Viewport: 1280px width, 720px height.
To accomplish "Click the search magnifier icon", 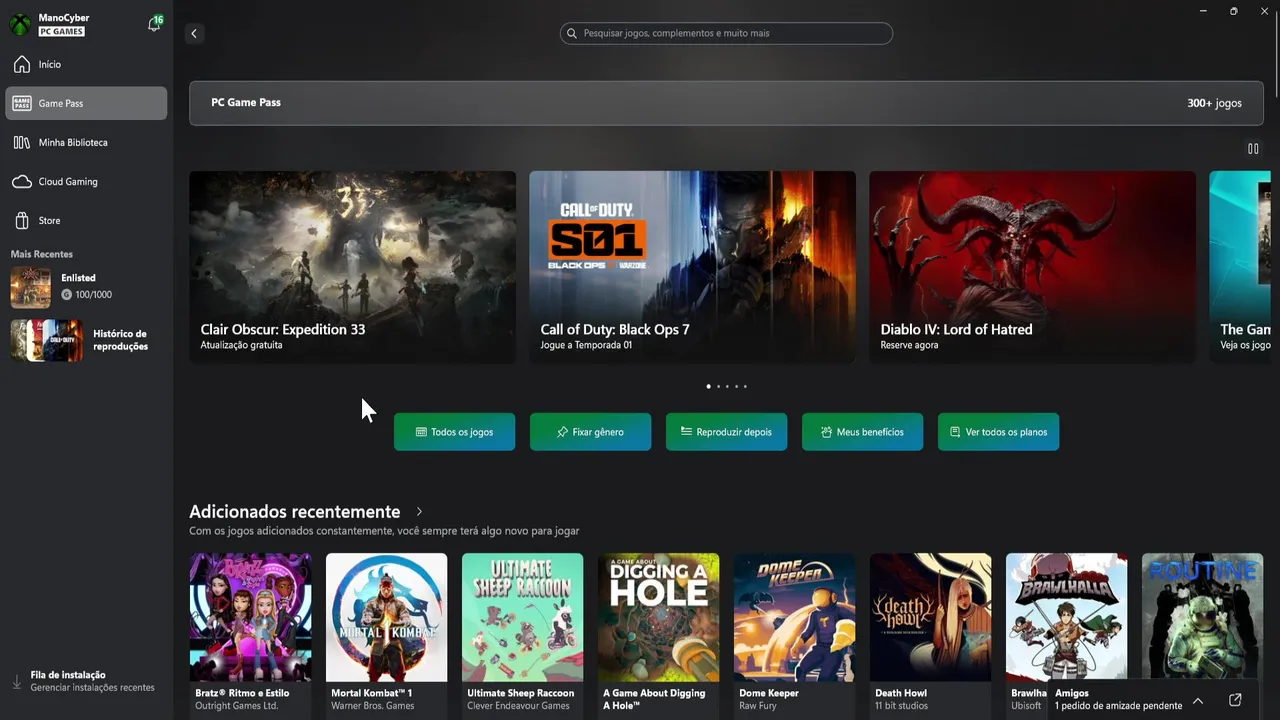I will (572, 33).
